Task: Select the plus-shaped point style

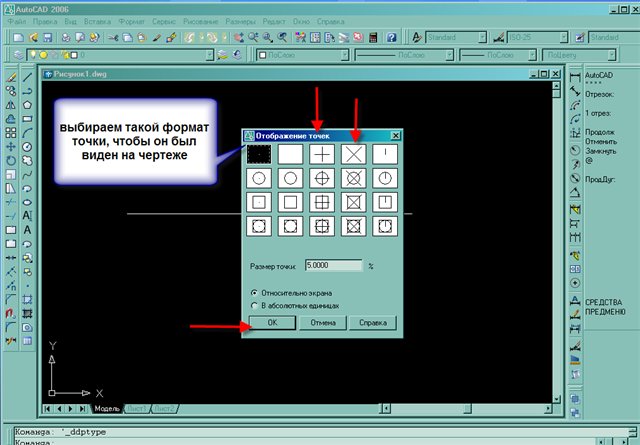Action: point(323,154)
